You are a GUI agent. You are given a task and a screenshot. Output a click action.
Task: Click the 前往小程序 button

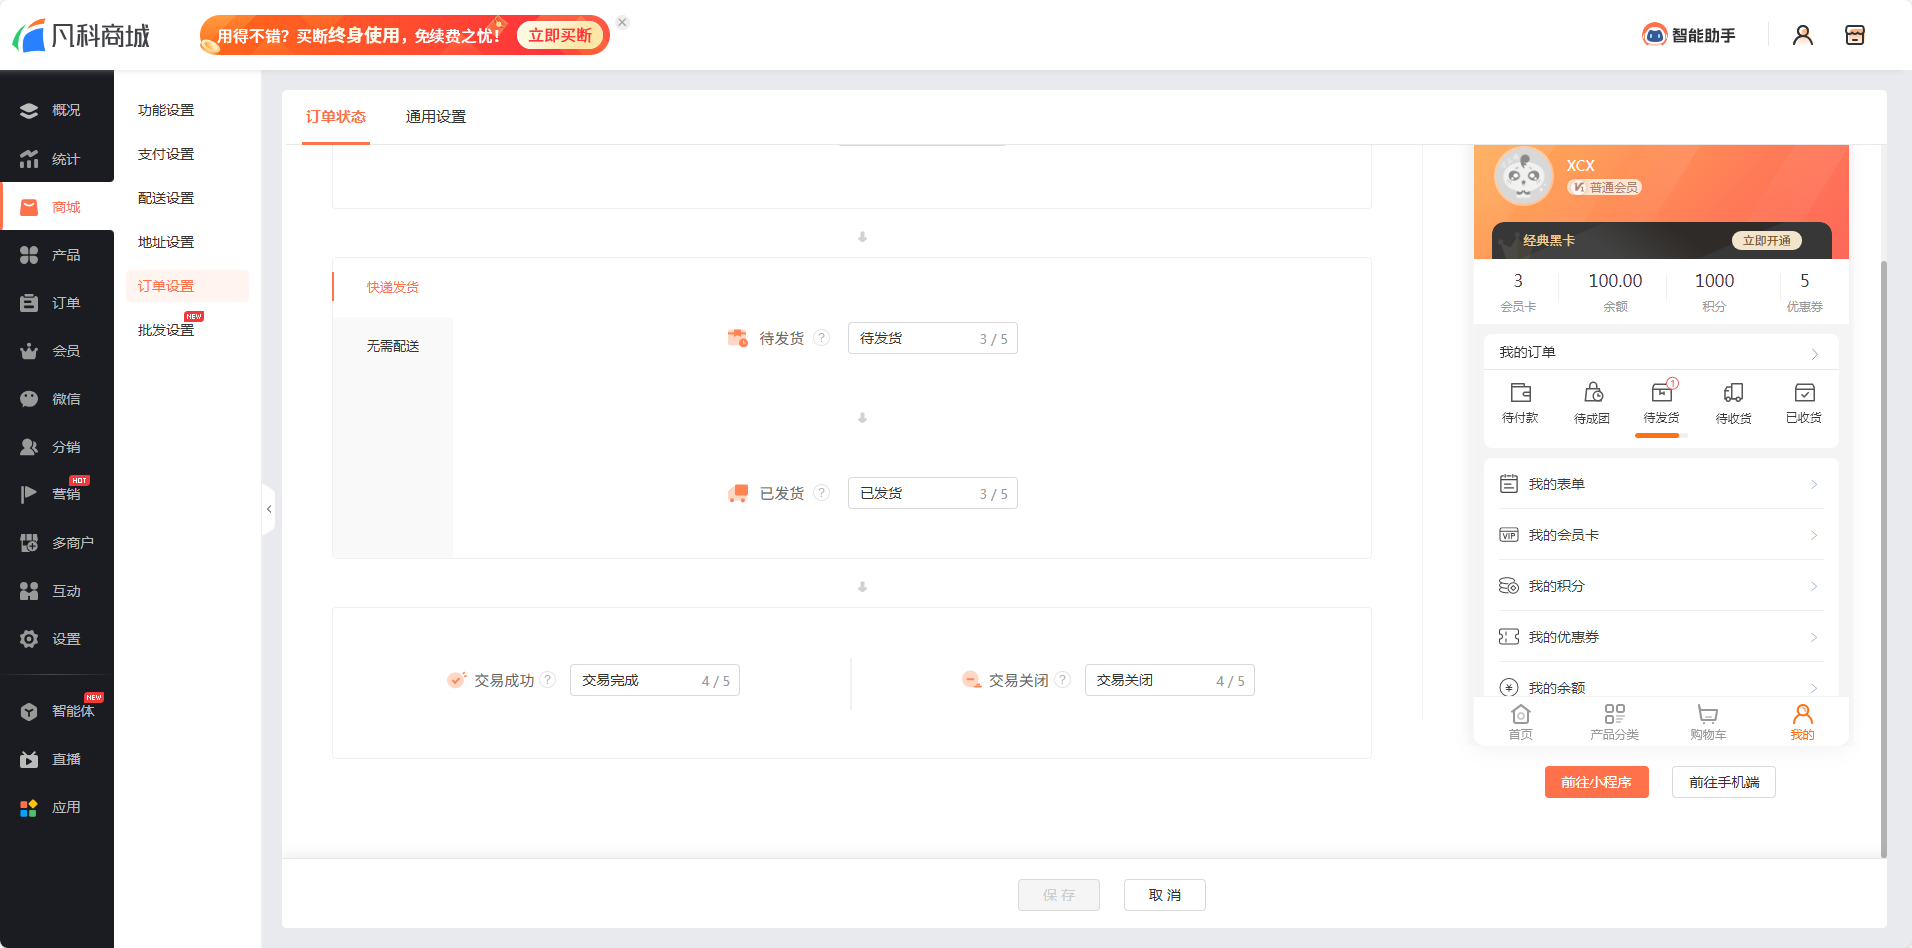1596,782
